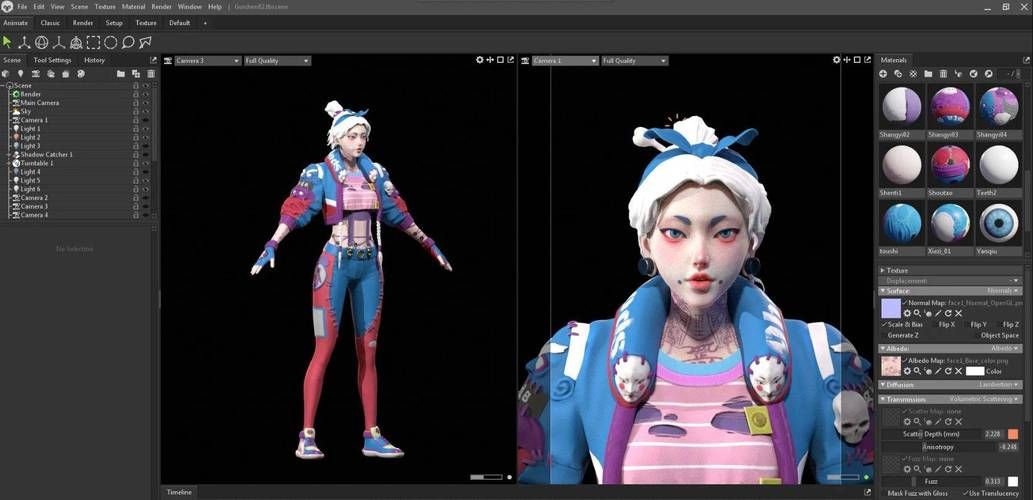Screen dimensions: 1033x500
Task: Choose the circle selection tool
Action: click(110, 42)
